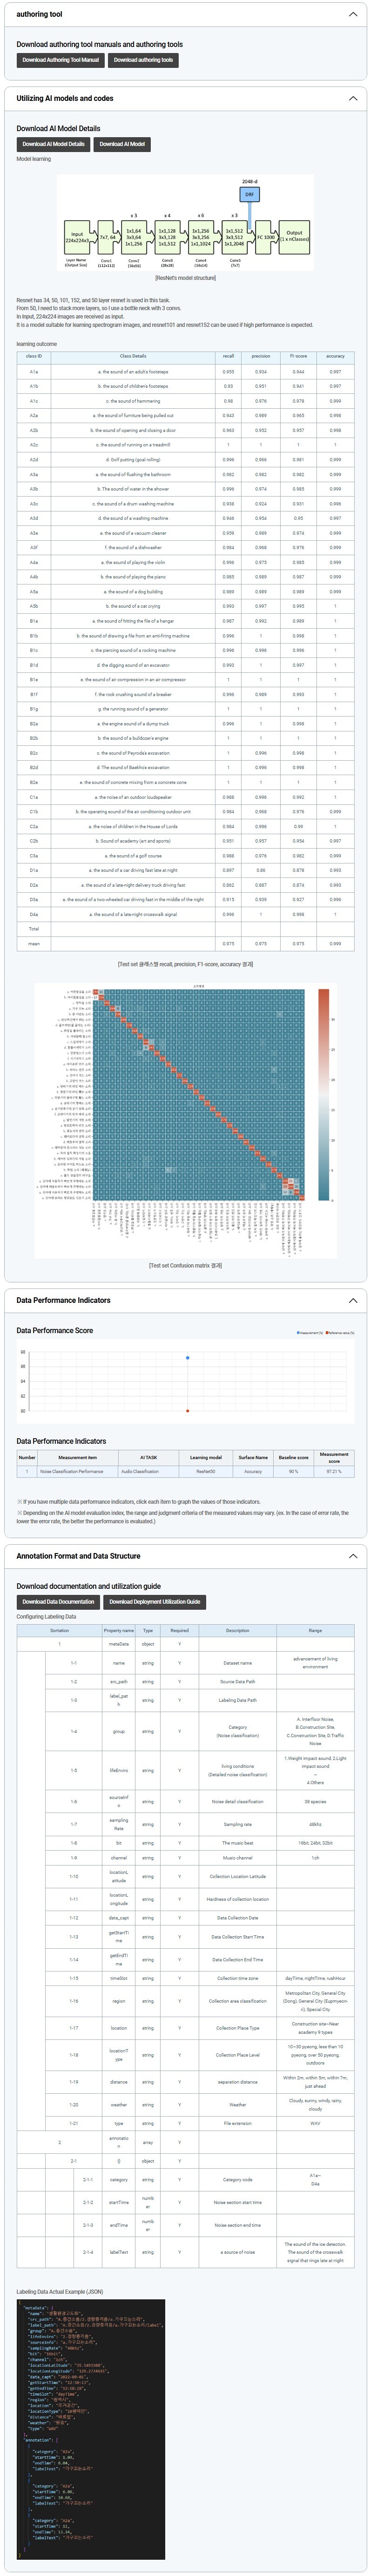The height and width of the screenshot is (2576, 370).
Task: Click the blue measurement data point on chart
Action: 187,1358
